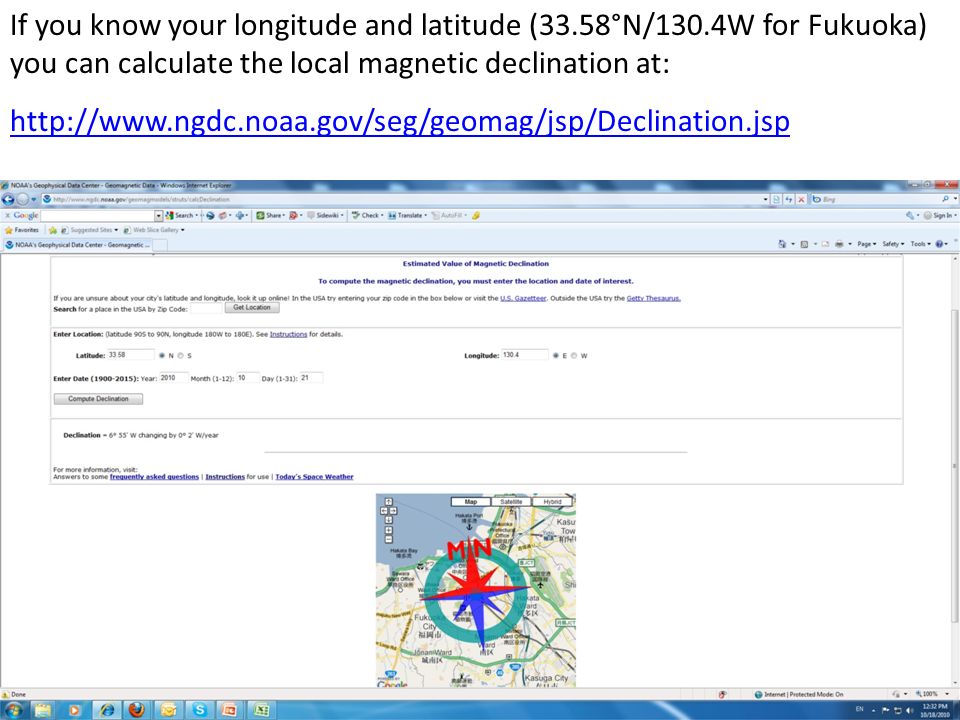The width and height of the screenshot is (960, 720).
Task: Close the Google toolbar with its X
Action: 7,216
